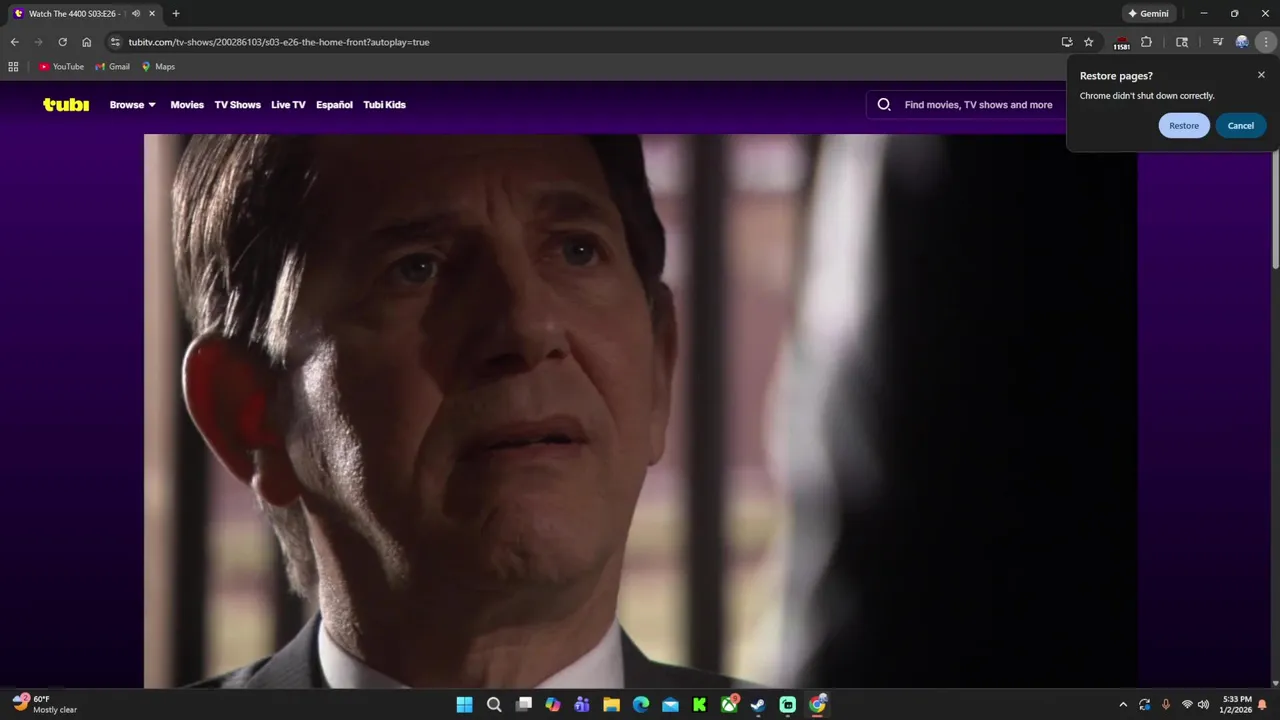Go to the Chrome home page
The width and height of the screenshot is (1280, 720).
tap(87, 42)
